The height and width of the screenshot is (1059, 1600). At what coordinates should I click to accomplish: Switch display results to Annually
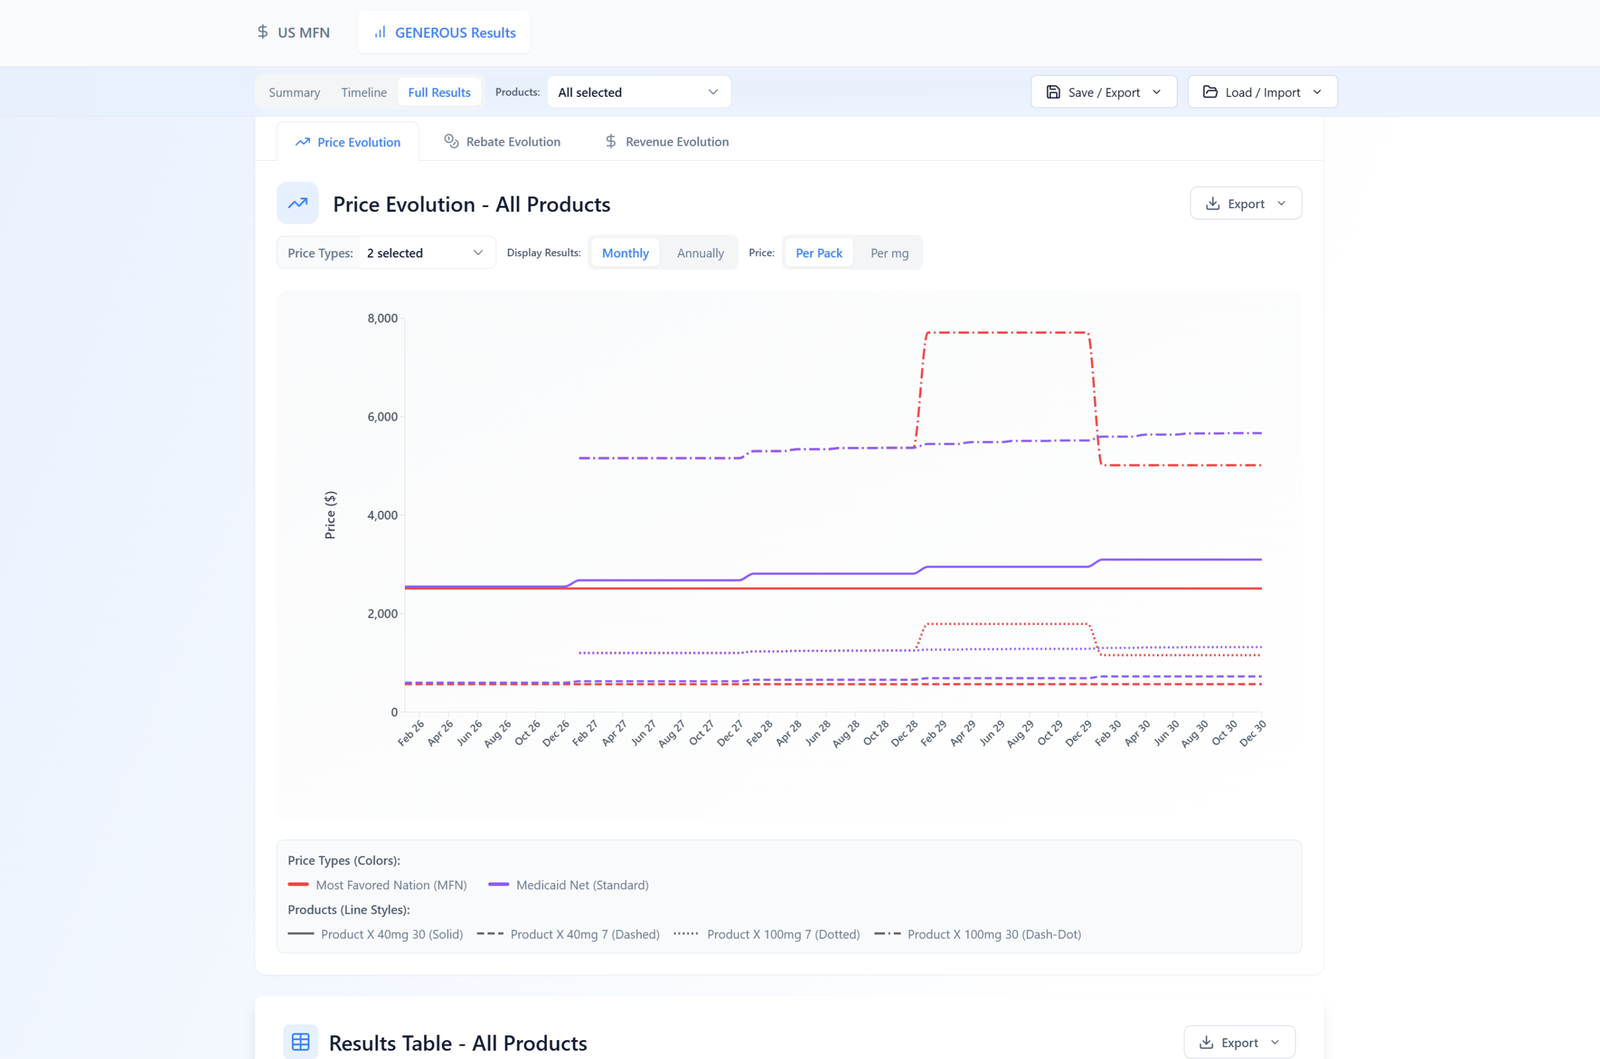[x=700, y=253]
